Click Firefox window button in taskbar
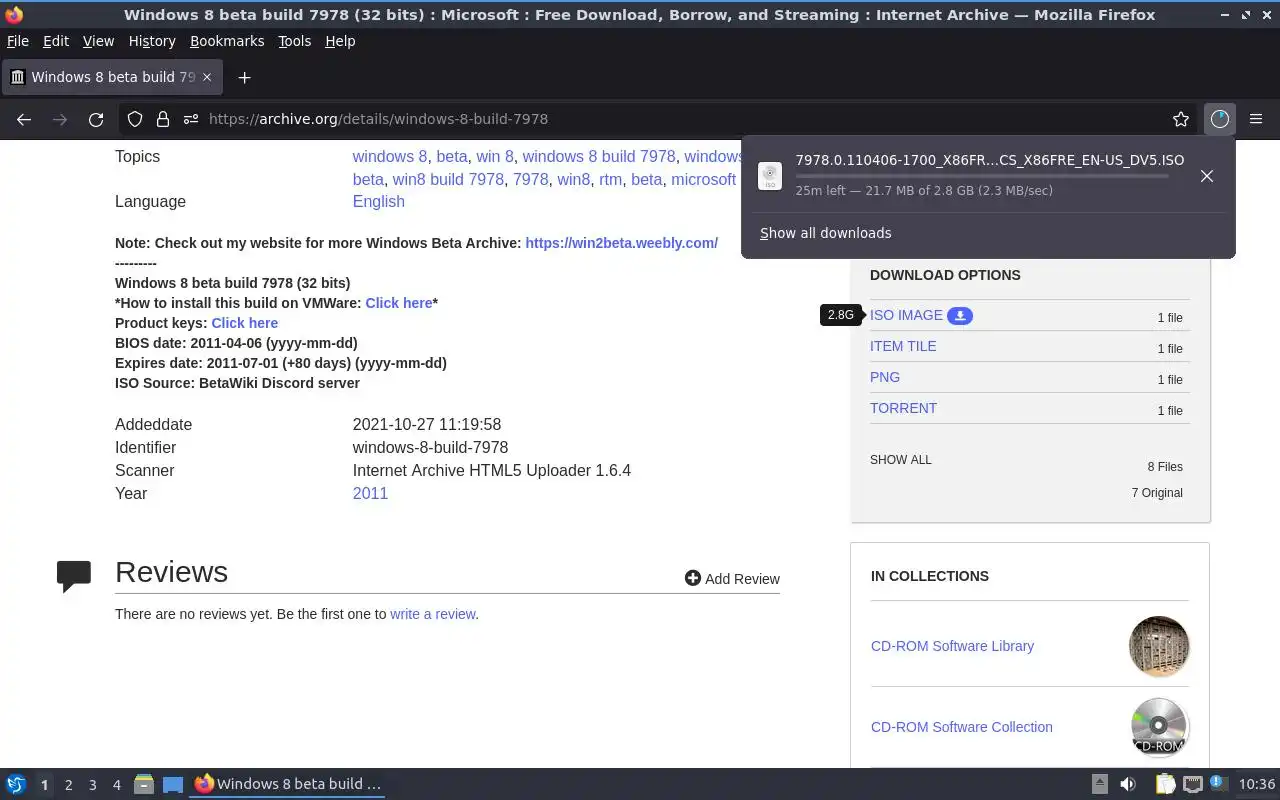Image resolution: width=1280 pixels, height=800 pixels. click(x=288, y=784)
